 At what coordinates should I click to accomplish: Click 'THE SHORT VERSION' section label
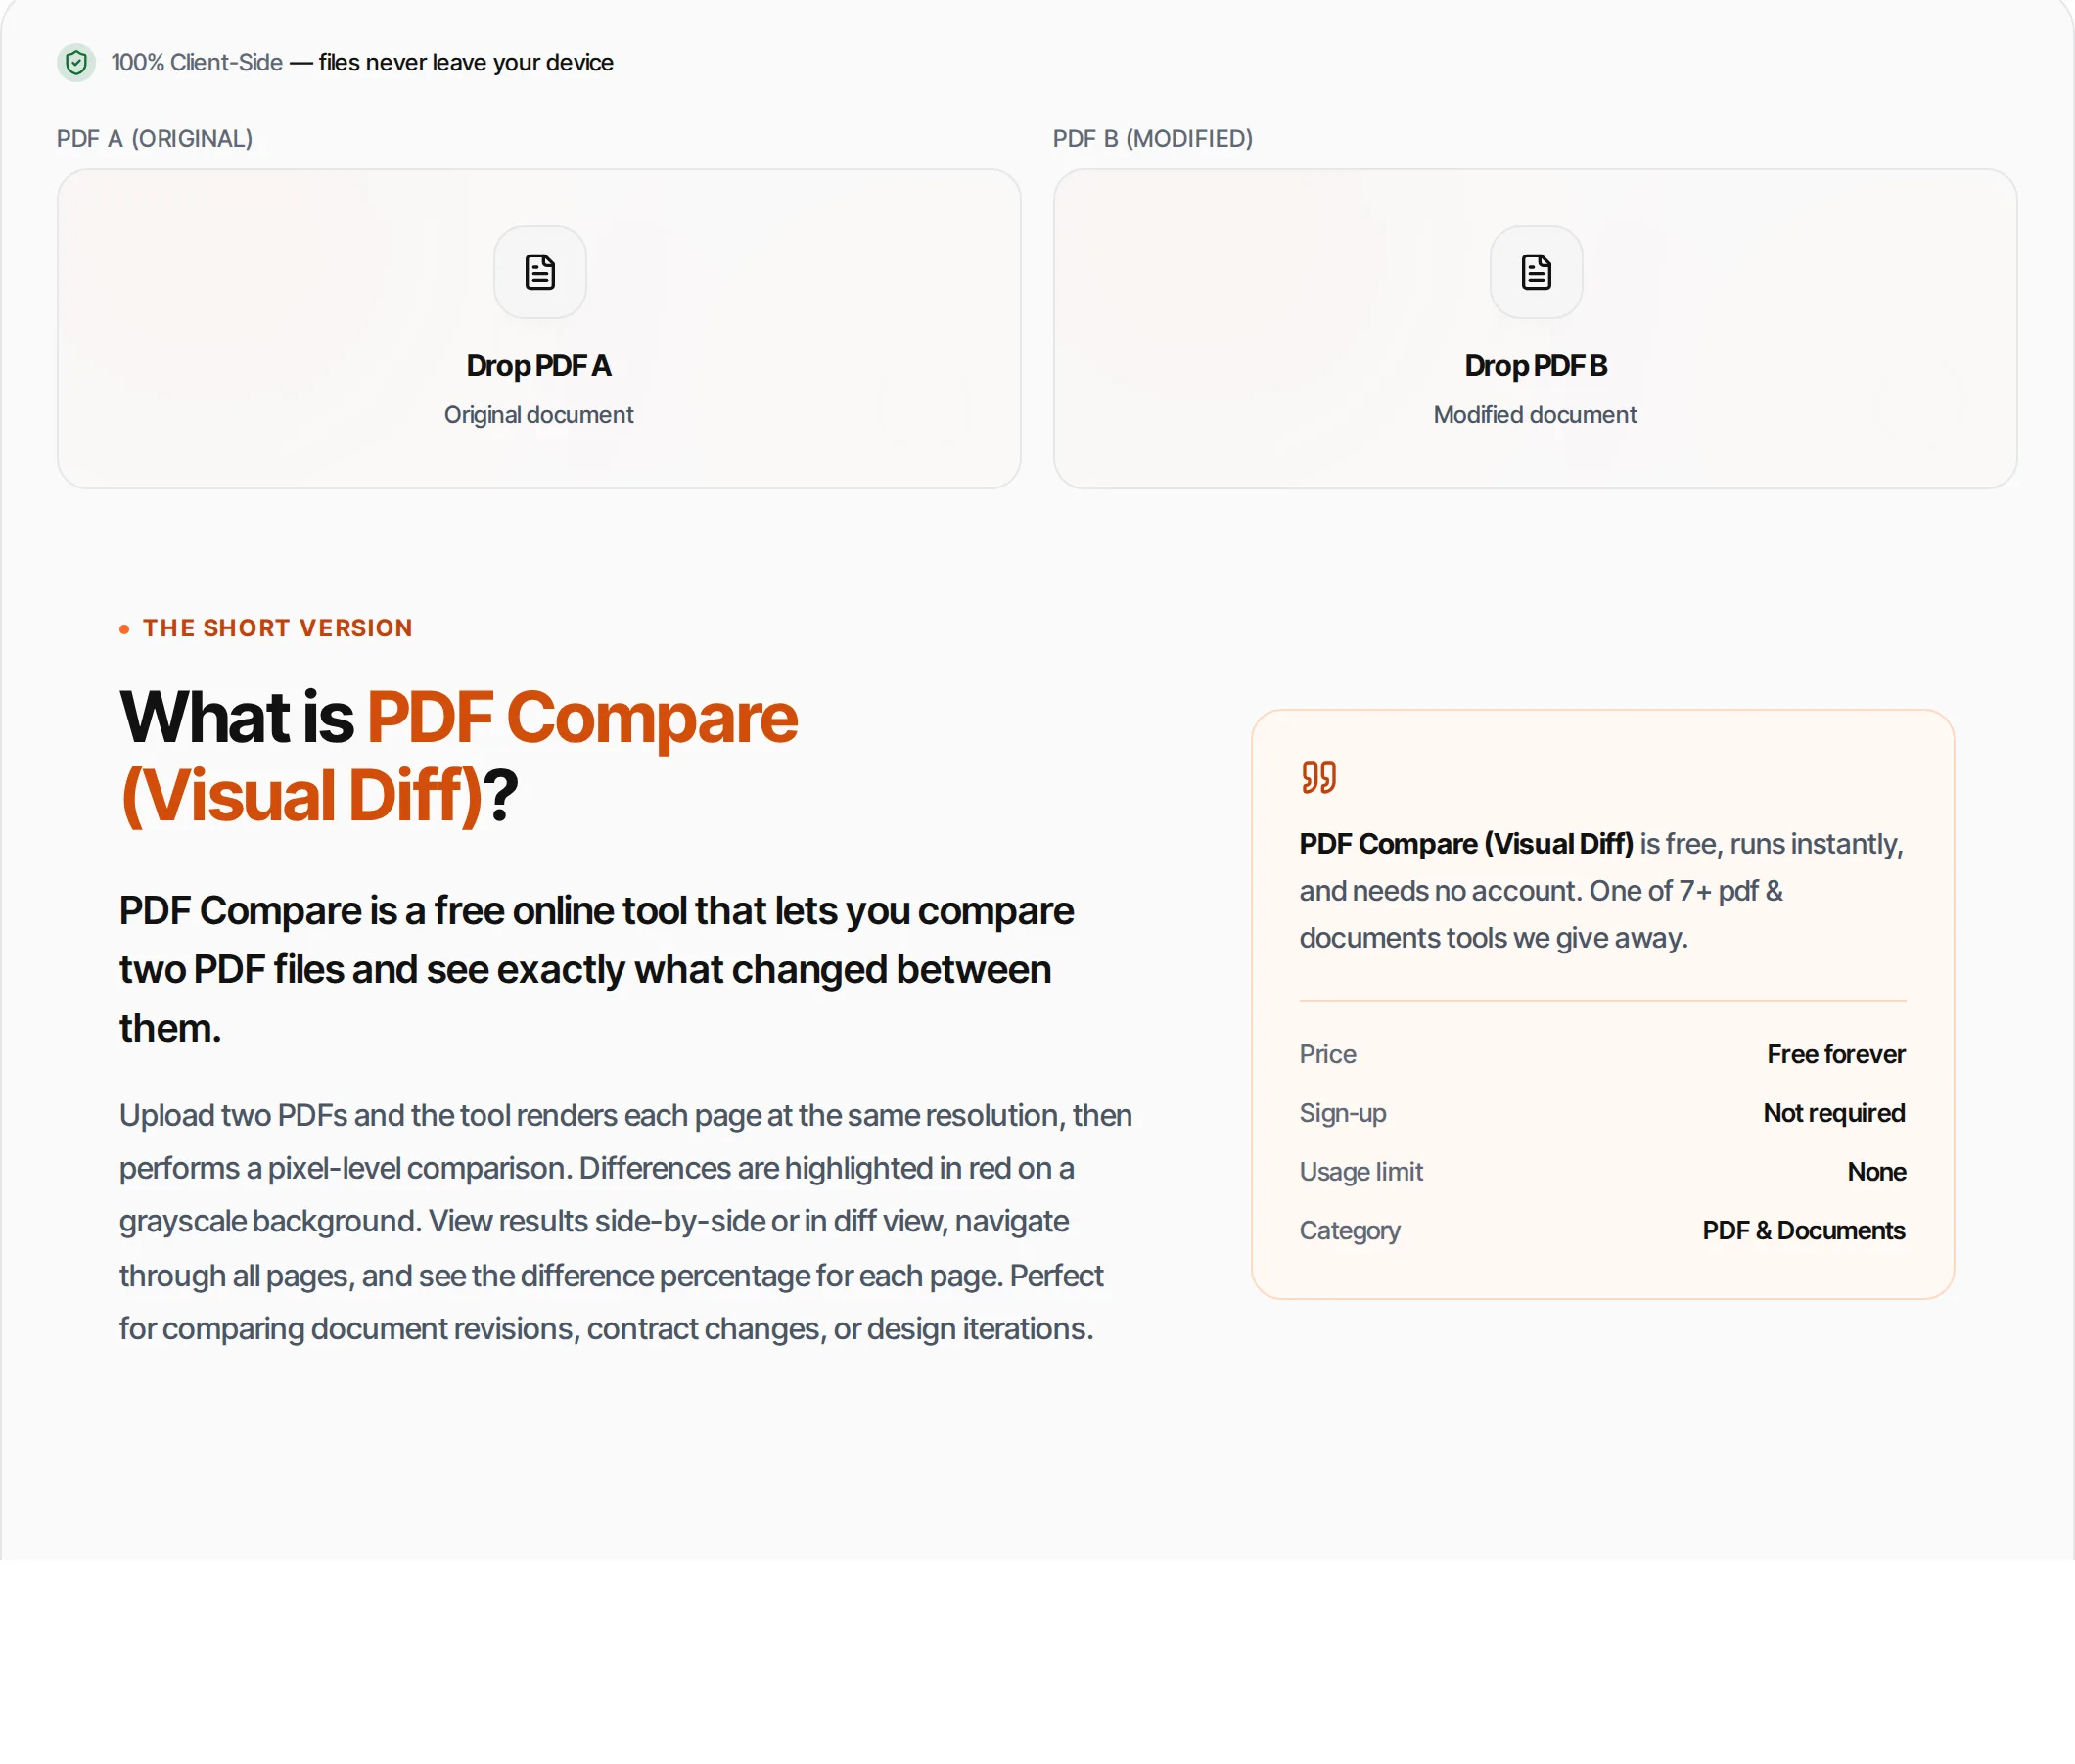coord(277,628)
